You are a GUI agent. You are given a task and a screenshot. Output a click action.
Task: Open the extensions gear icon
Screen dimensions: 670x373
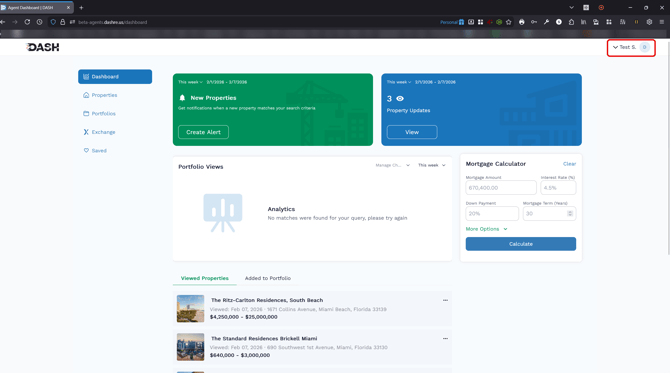(649, 22)
